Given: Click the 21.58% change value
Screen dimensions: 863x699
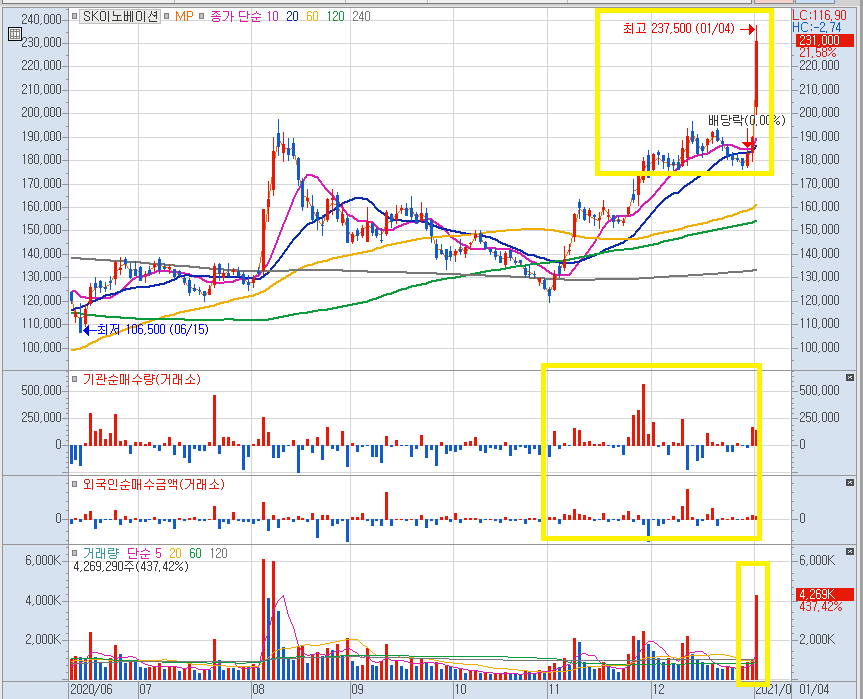Looking at the screenshot, I should click(817, 52).
